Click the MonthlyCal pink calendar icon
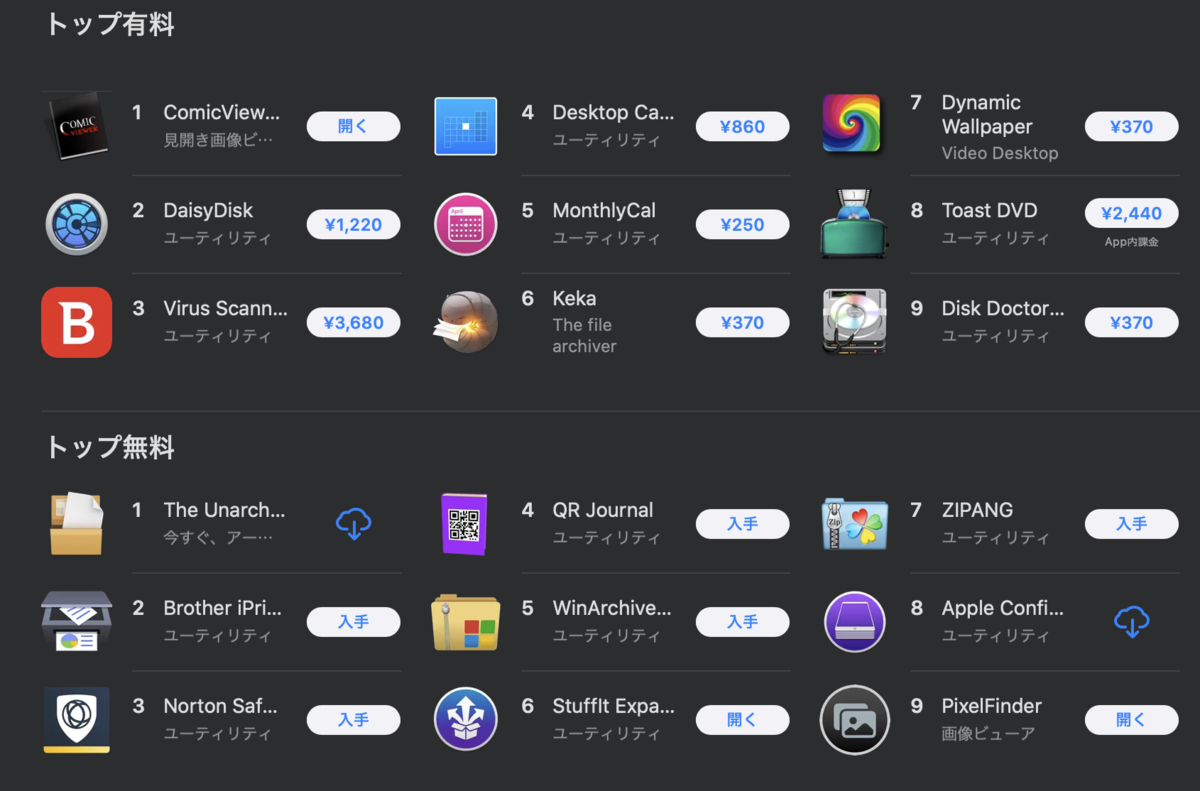Image resolution: width=1200 pixels, height=791 pixels. coord(466,224)
